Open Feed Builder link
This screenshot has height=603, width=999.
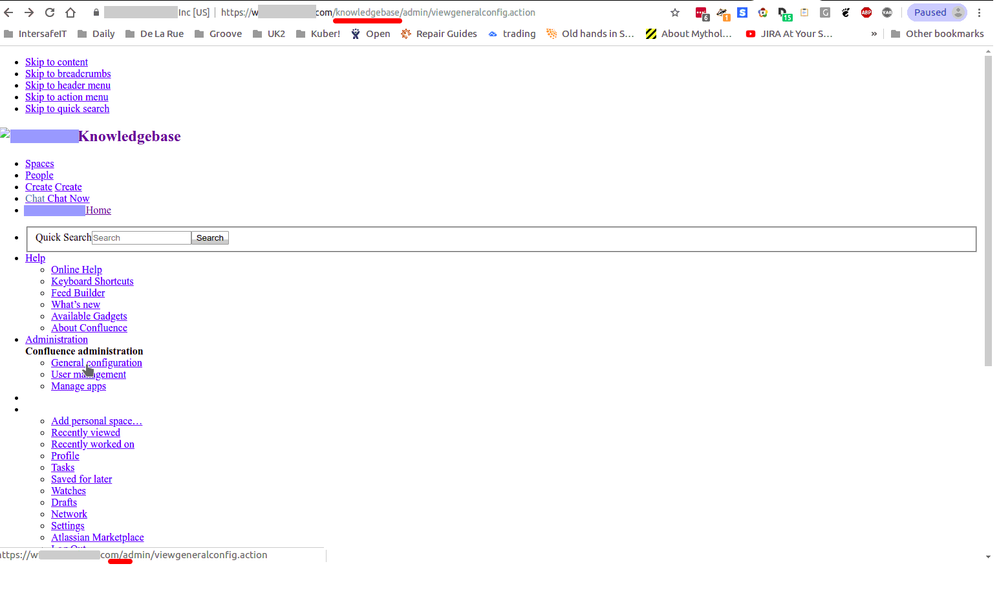(x=78, y=293)
